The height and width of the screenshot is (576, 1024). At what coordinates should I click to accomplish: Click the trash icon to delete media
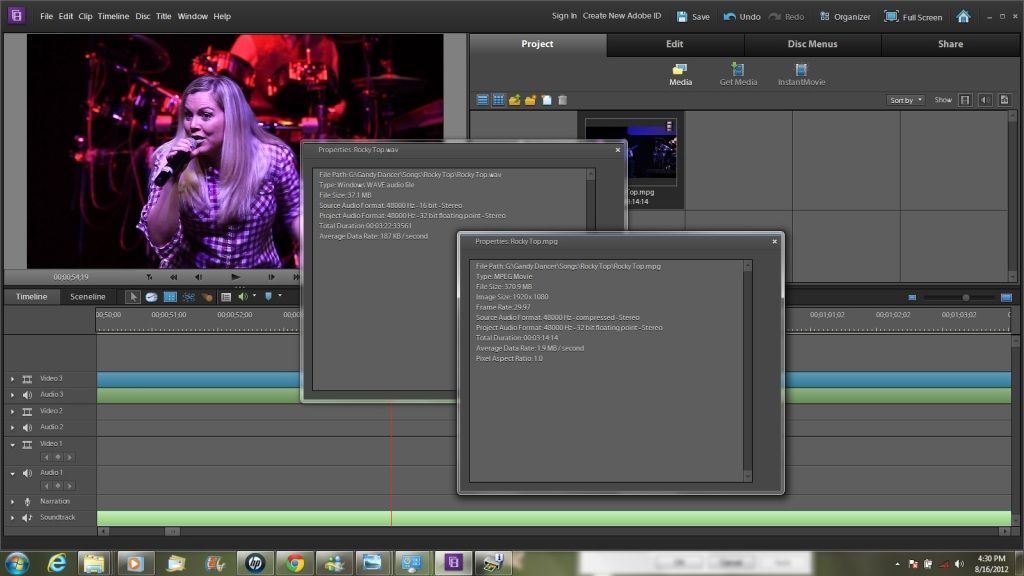562,100
